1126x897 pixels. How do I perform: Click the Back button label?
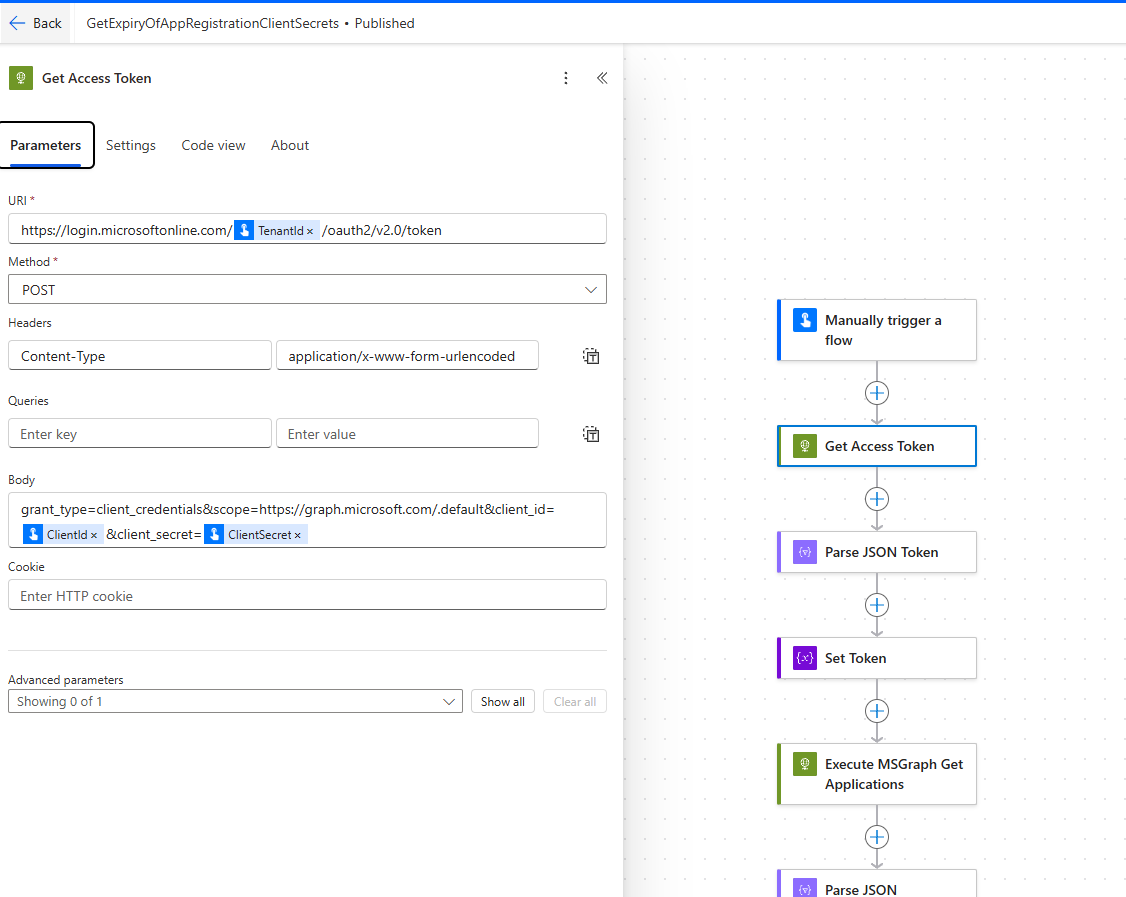(47, 23)
